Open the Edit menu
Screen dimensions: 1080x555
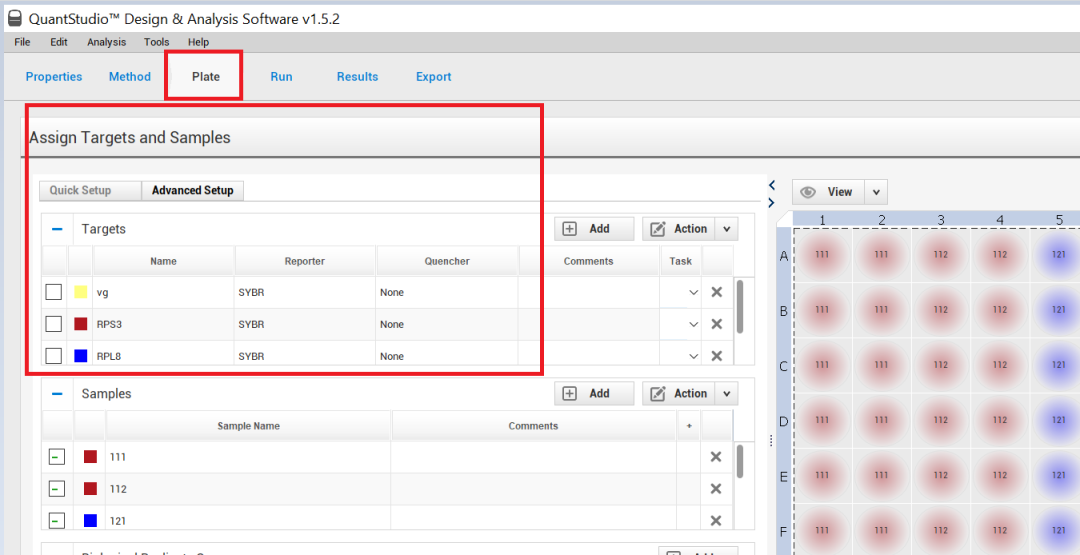59,42
